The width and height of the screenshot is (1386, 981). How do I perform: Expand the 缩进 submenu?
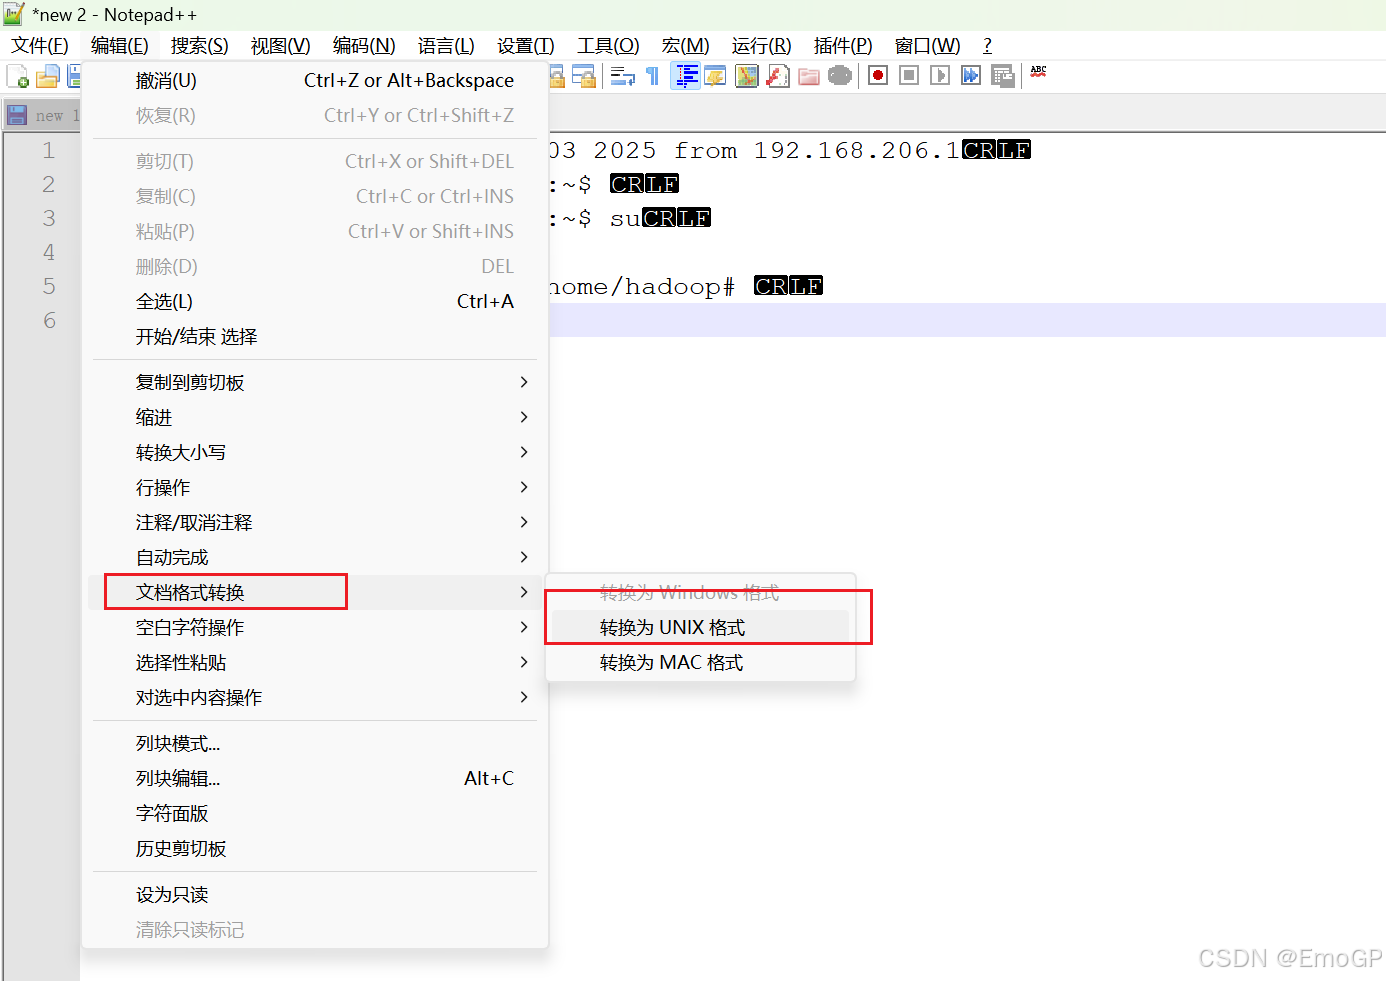coord(315,418)
